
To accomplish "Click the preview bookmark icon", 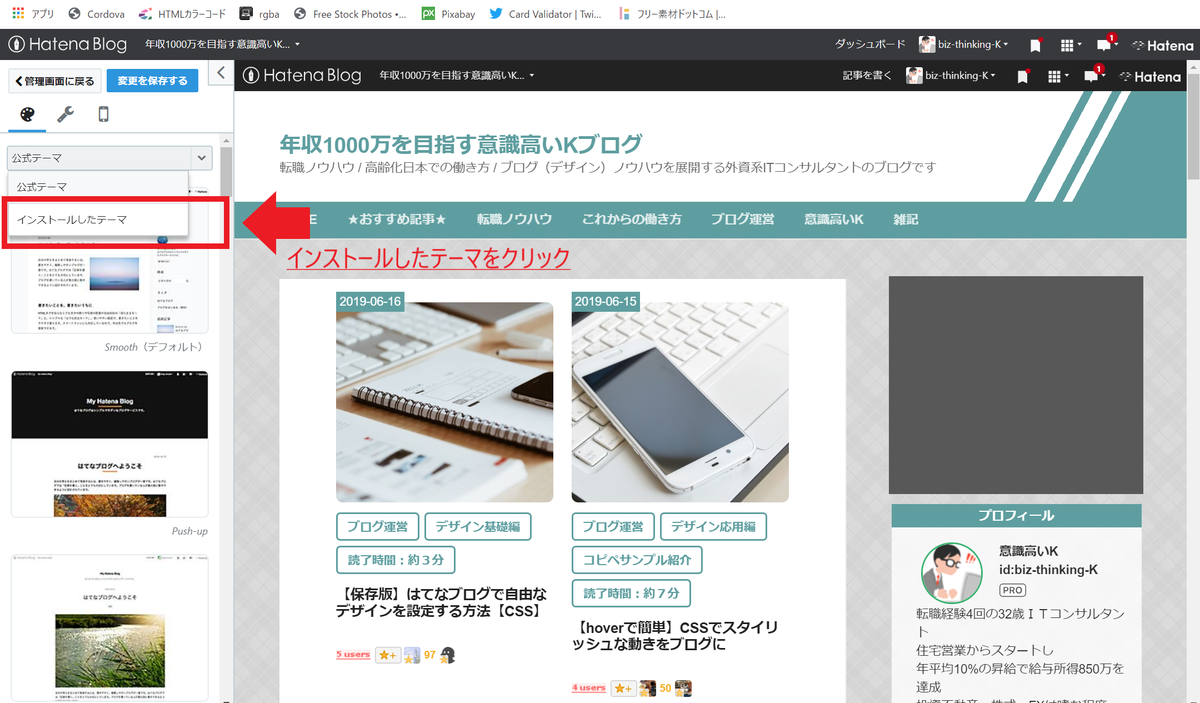I will point(1022,77).
